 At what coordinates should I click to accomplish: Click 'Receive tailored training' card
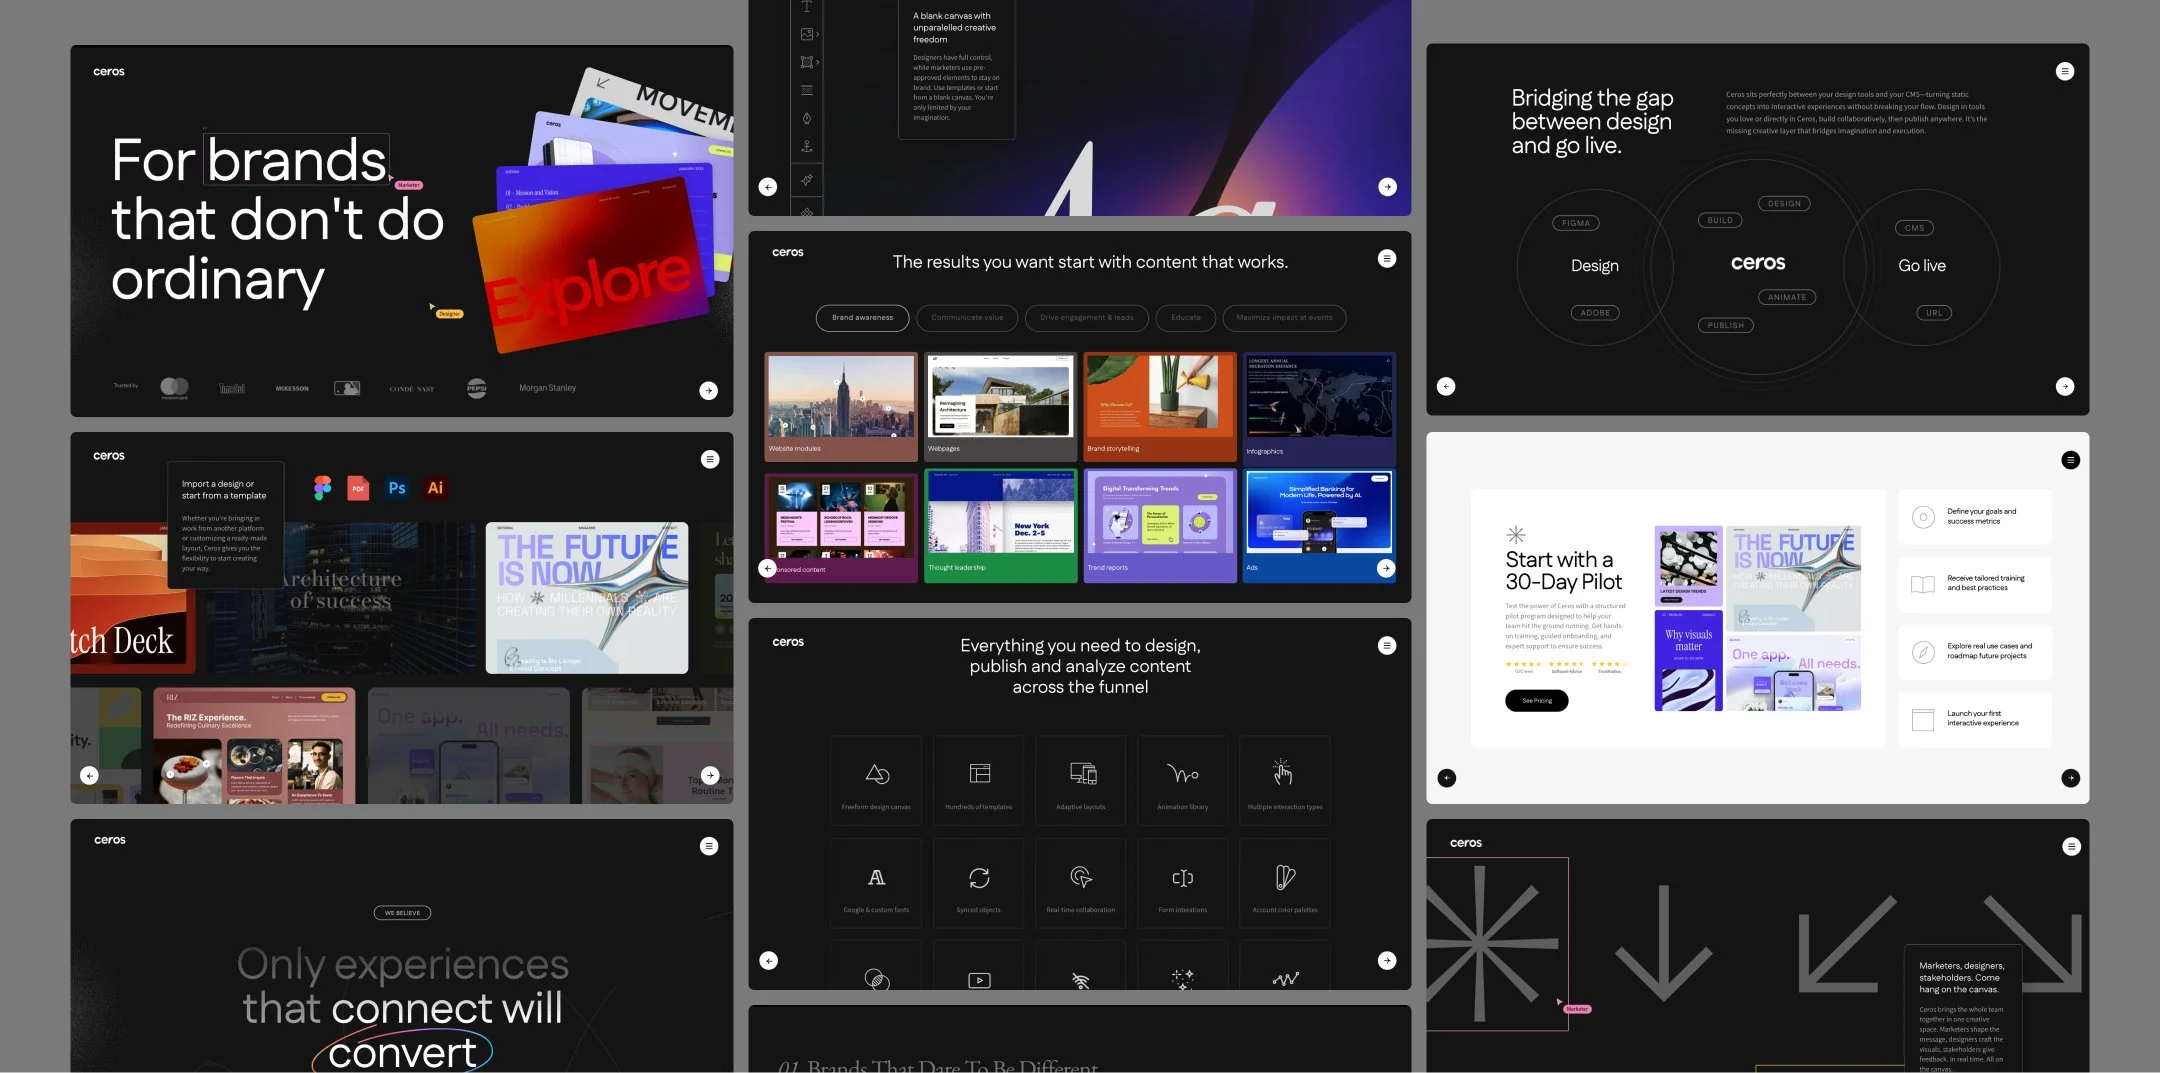click(x=1975, y=584)
